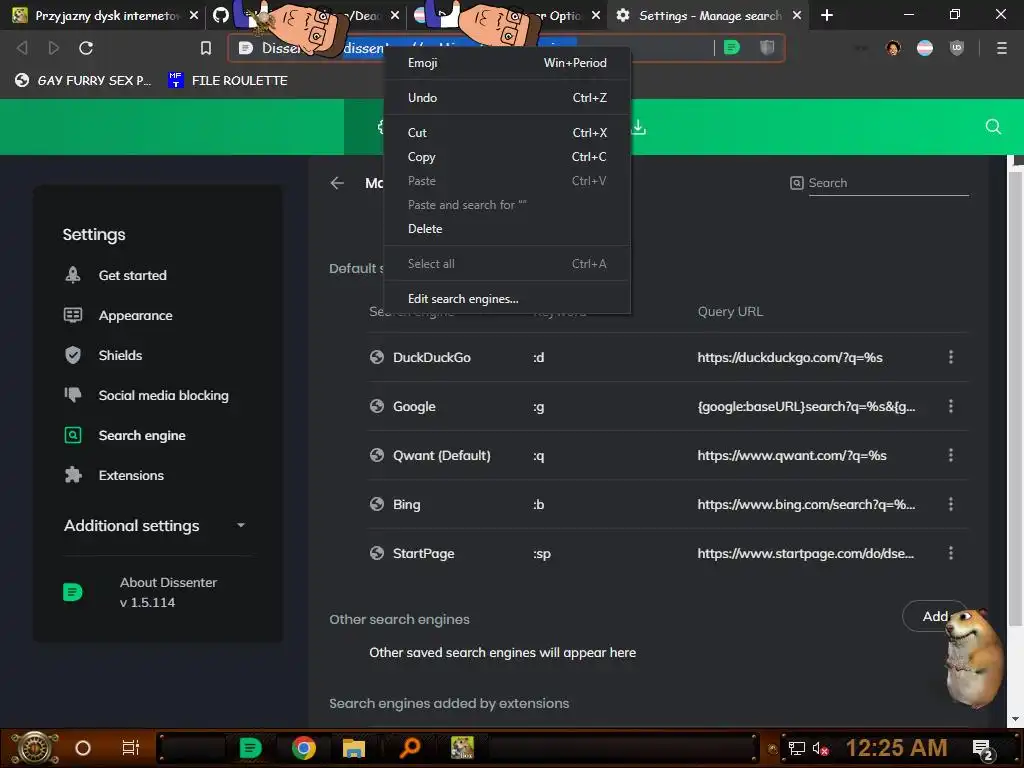Click the search magnifier in the green bar
This screenshot has width=1024, height=768.
point(993,127)
